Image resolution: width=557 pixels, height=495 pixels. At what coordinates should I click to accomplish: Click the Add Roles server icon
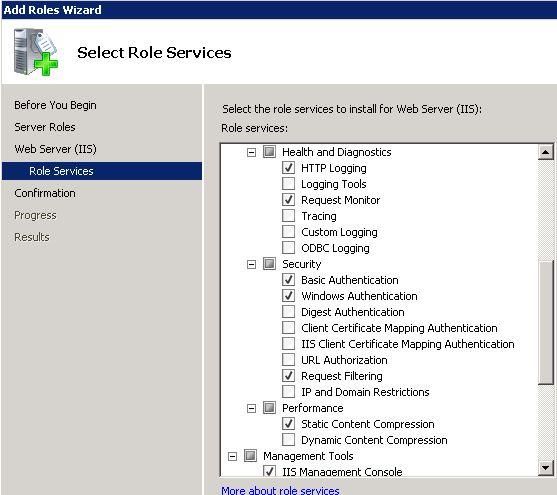[36, 52]
